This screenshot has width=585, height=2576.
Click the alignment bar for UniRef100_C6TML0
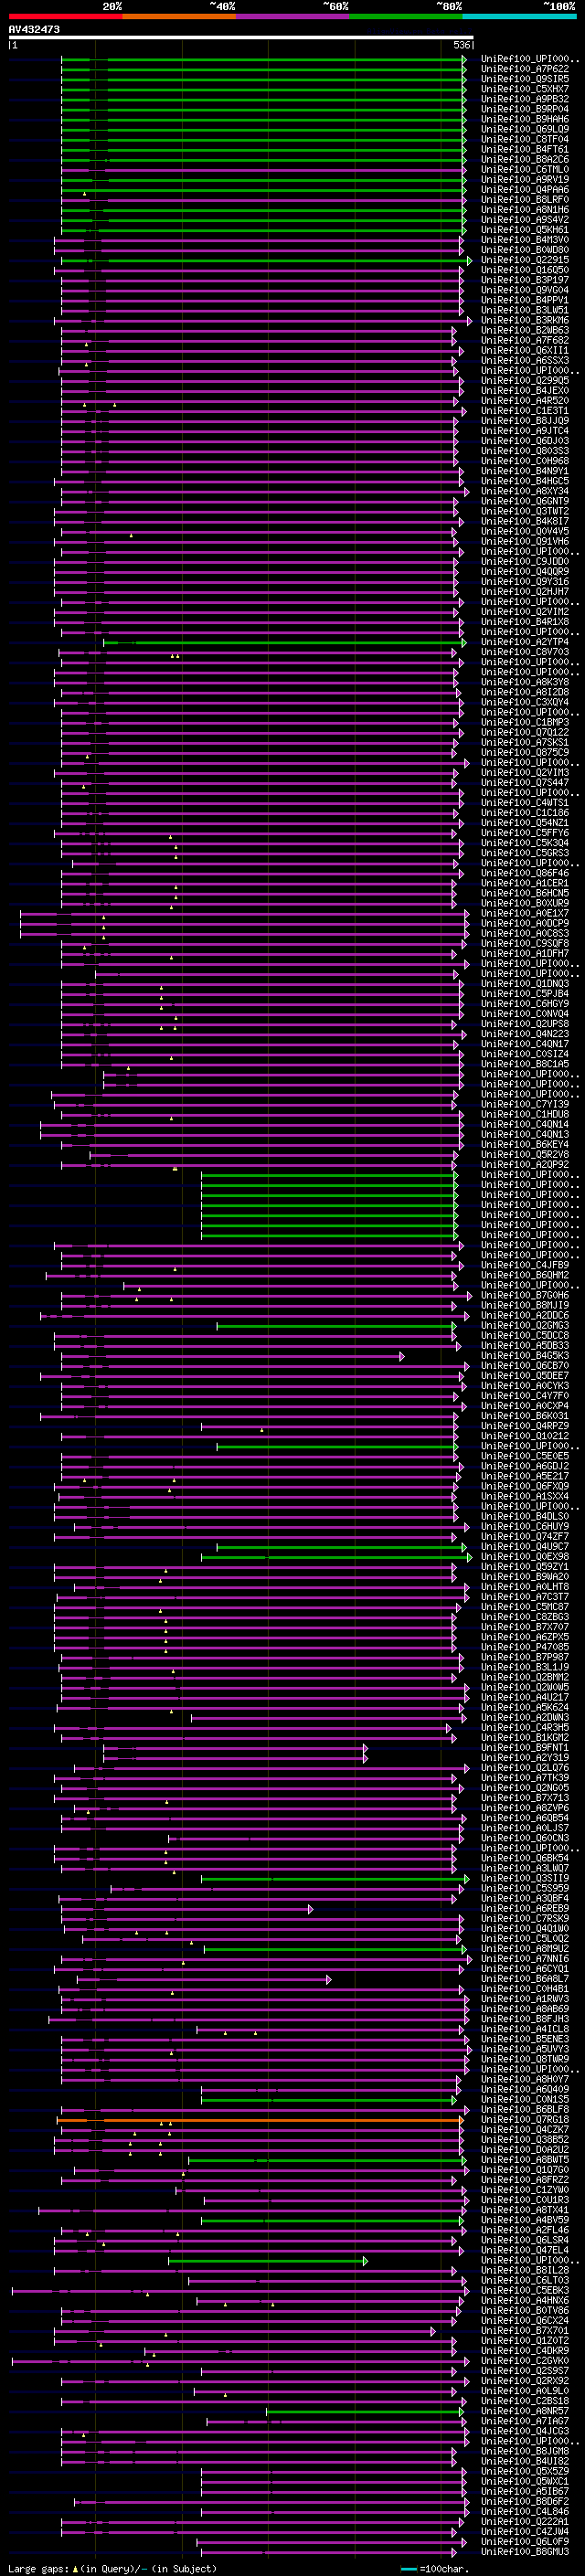coord(263,170)
